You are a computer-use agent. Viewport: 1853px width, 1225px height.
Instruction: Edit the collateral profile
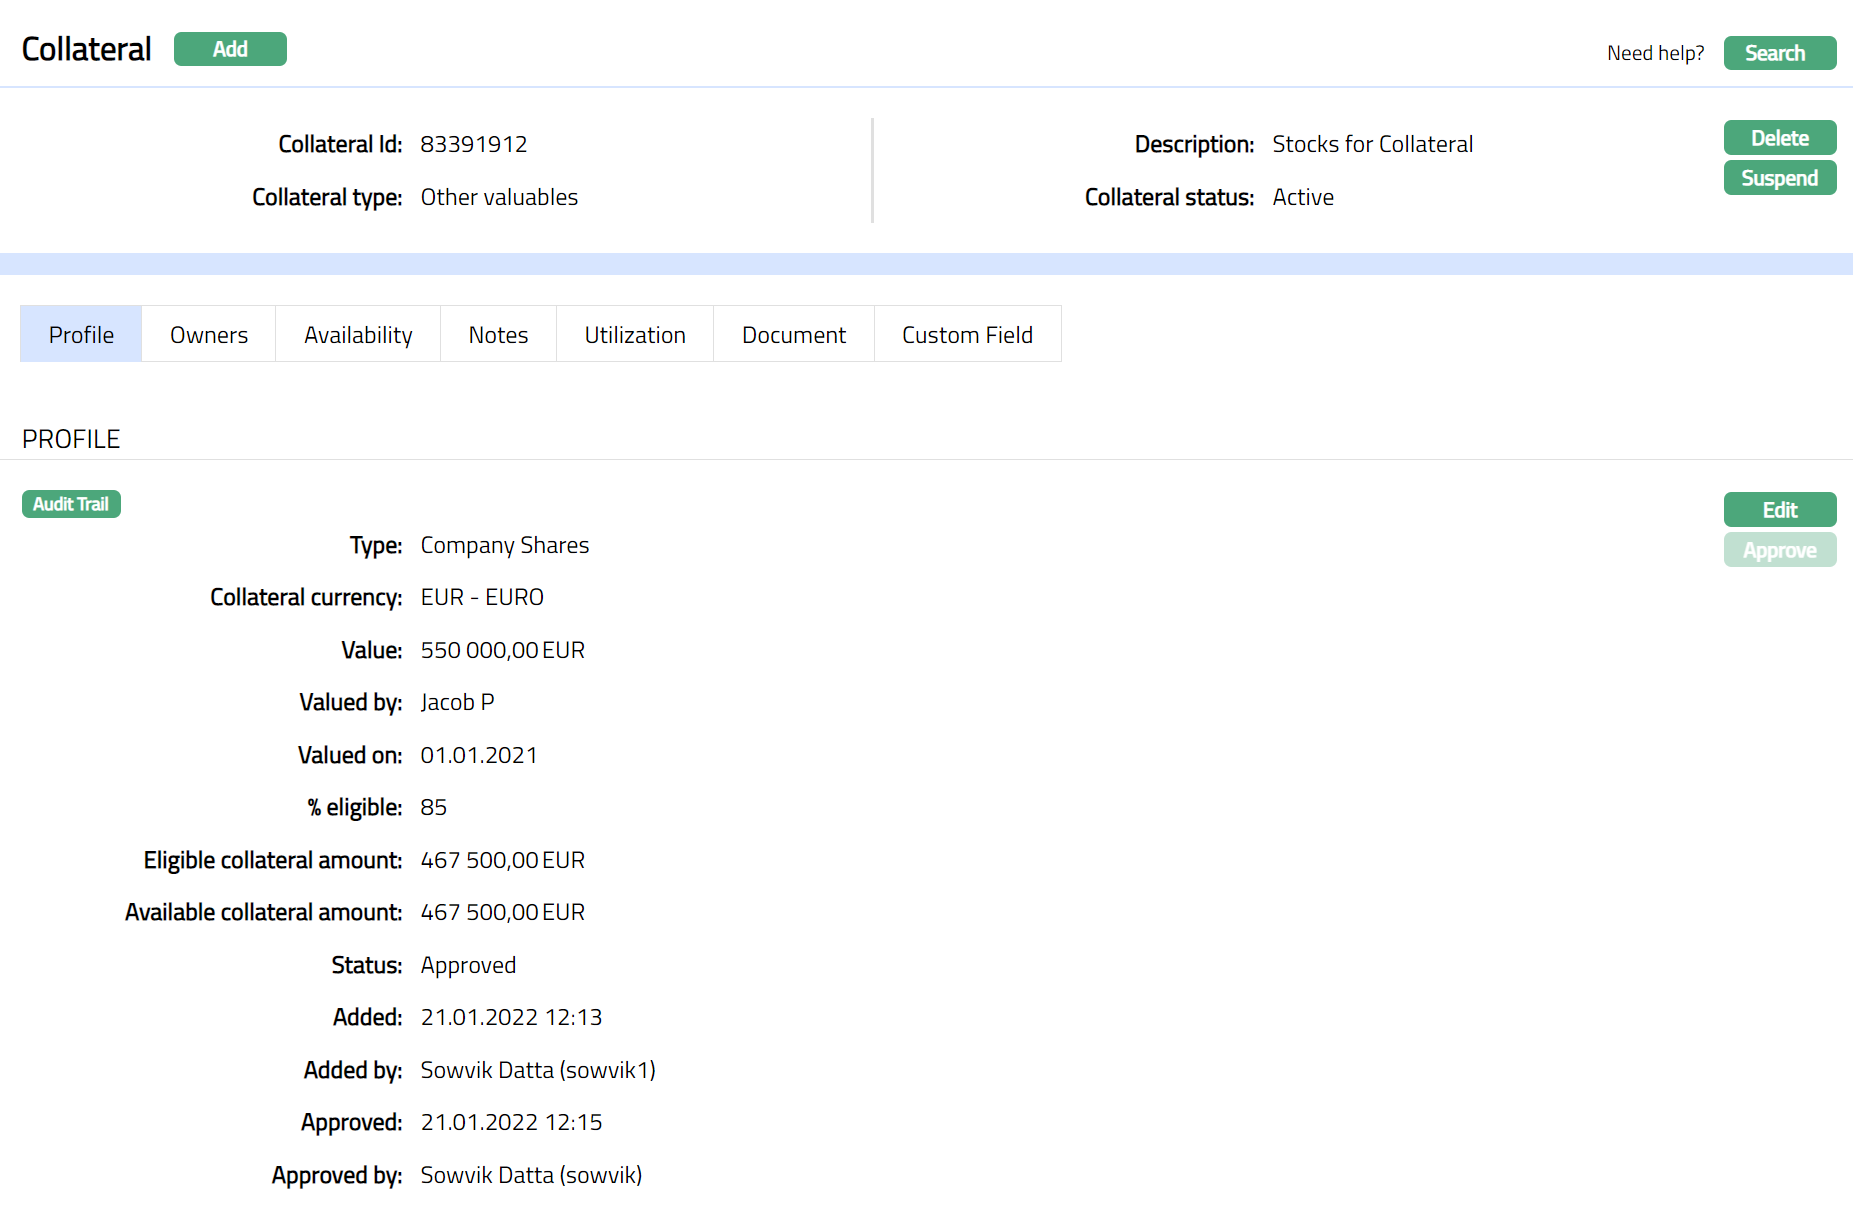tap(1779, 510)
